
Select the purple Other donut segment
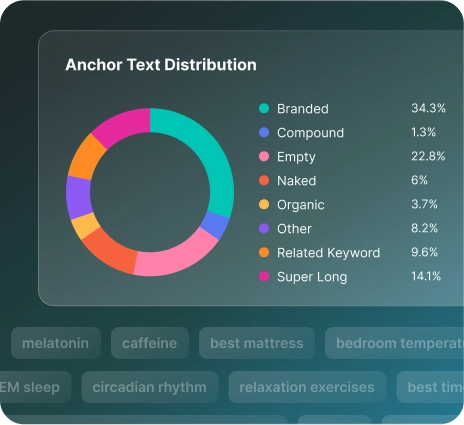[78, 197]
